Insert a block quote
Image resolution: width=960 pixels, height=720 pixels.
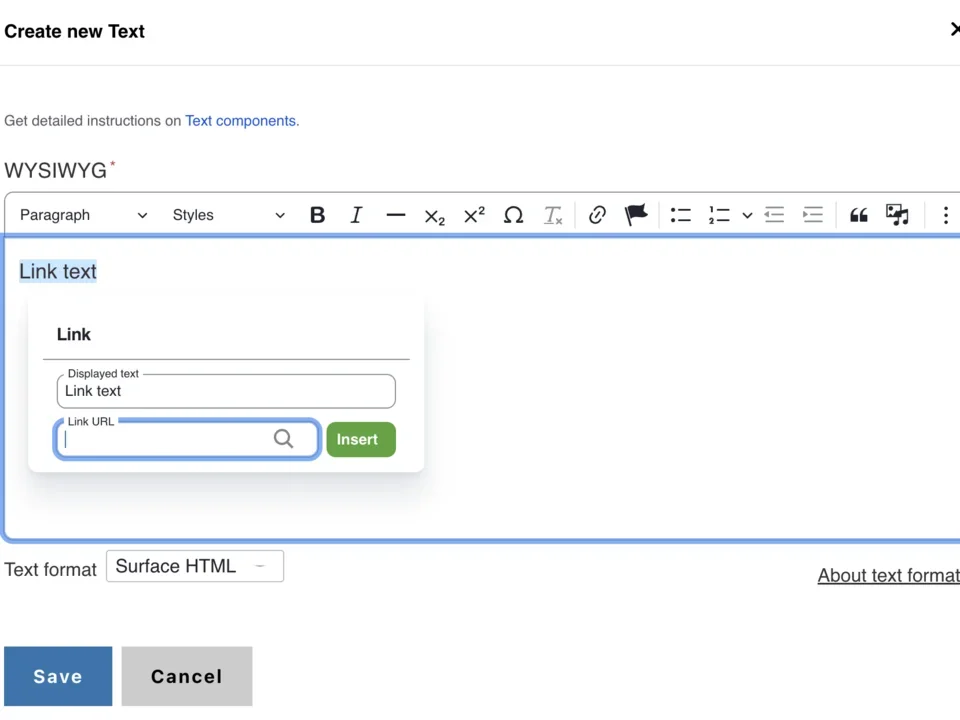coord(858,215)
